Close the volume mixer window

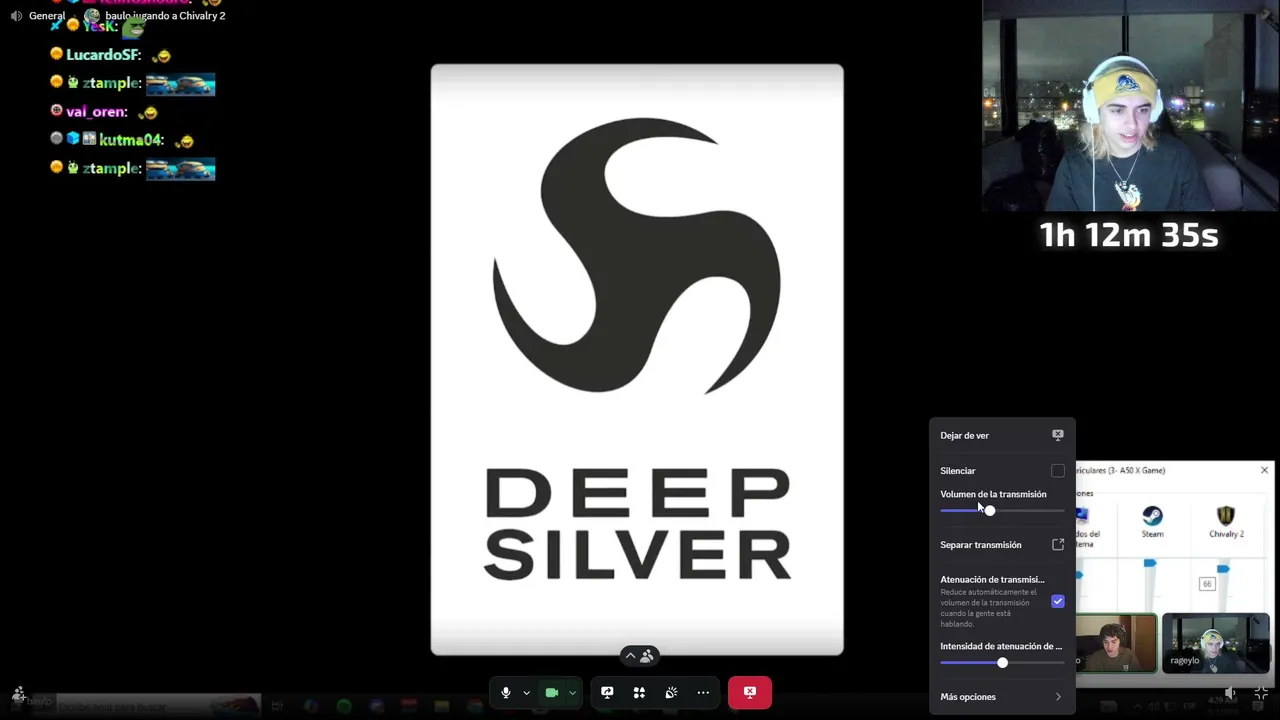click(x=1264, y=470)
